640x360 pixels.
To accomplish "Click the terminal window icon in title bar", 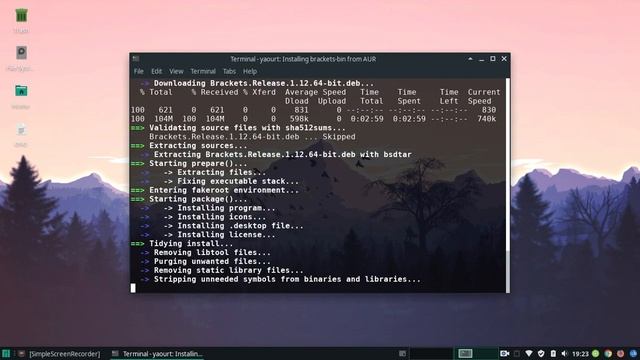I will [x=136, y=59].
